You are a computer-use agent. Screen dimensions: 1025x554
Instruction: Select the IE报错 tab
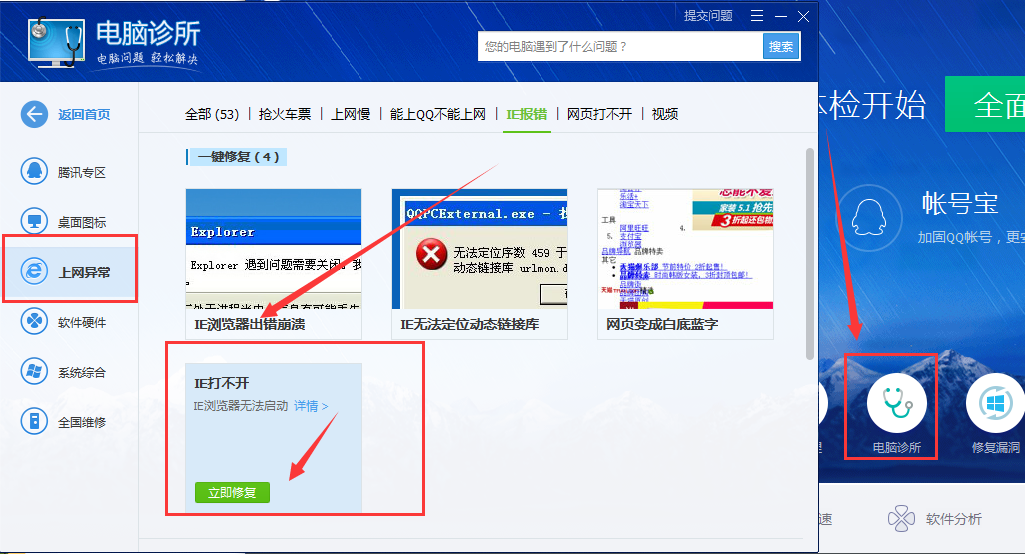pyautogui.click(x=527, y=114)
